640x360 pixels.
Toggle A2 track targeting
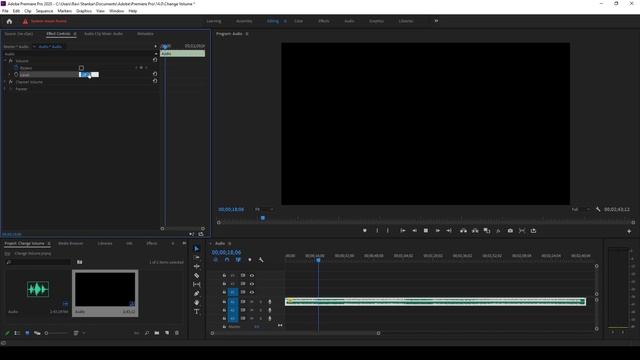(233, 310)
